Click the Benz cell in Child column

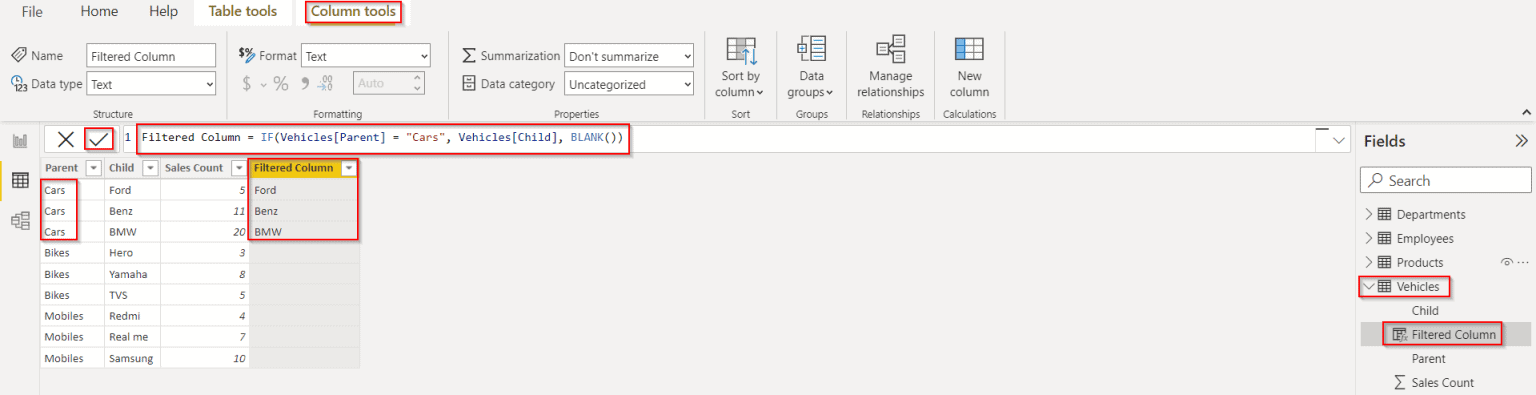132,211
